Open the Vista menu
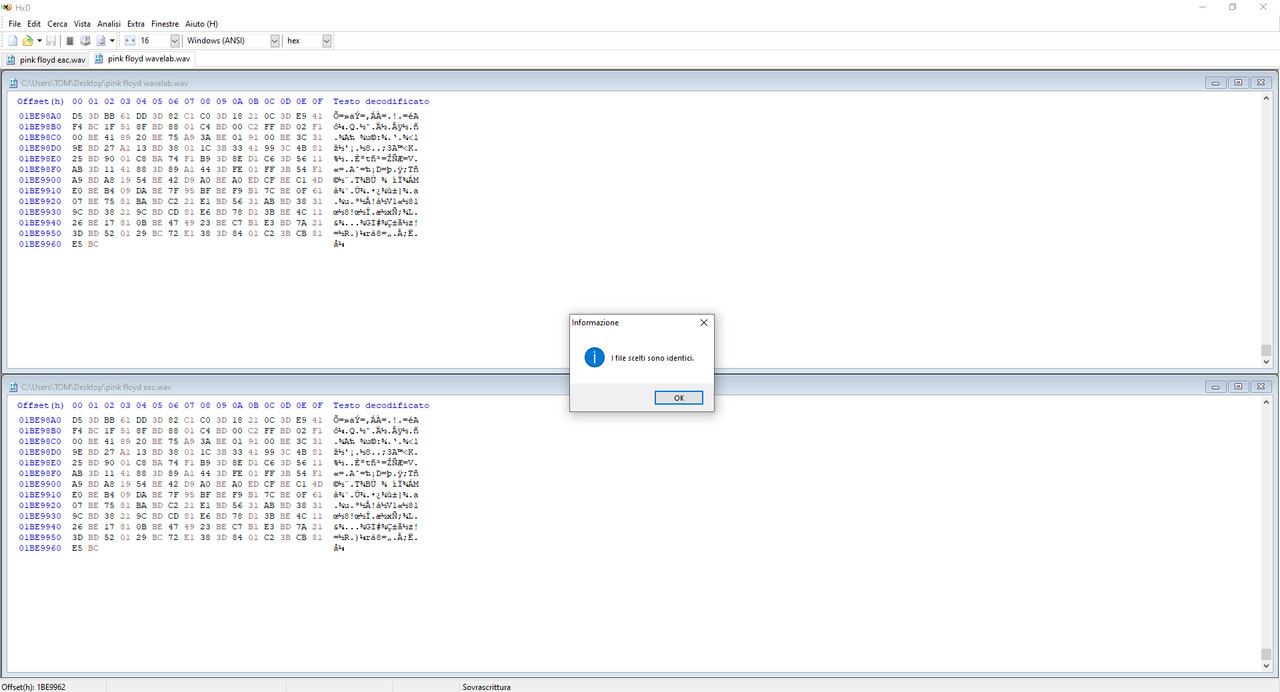The height and width of the screenshot is (692, 1280). (x=82, y=23)
